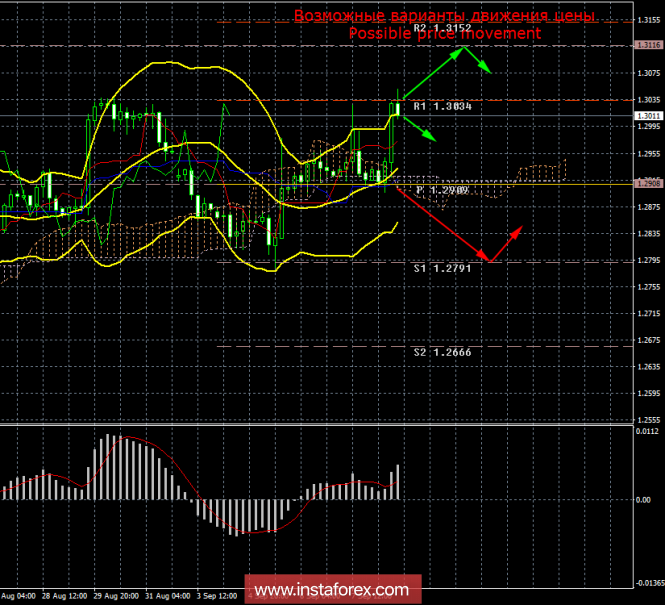The width and height of the screenshot is (665, 605).
Task: Select the S2 1.2666 support label
Action: (442, 352)
